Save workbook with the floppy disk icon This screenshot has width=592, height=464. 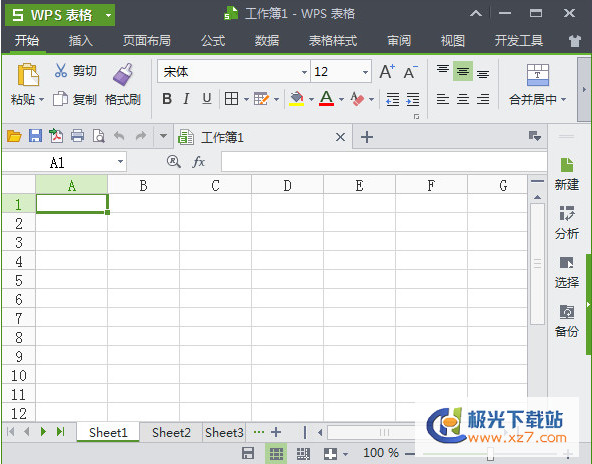pyautogui.click(x=35, y=136)
